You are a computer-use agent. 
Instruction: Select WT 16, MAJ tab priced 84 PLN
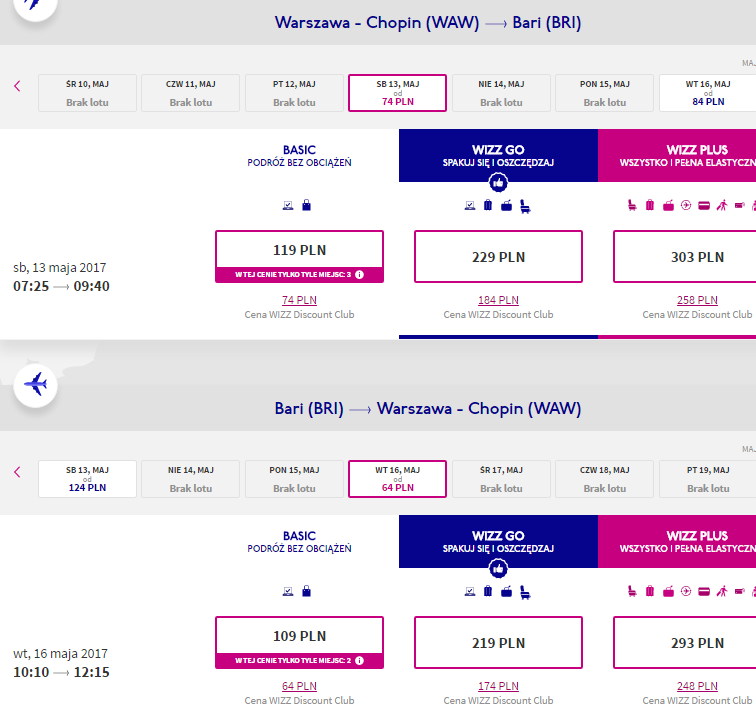(x=707, y=93)
